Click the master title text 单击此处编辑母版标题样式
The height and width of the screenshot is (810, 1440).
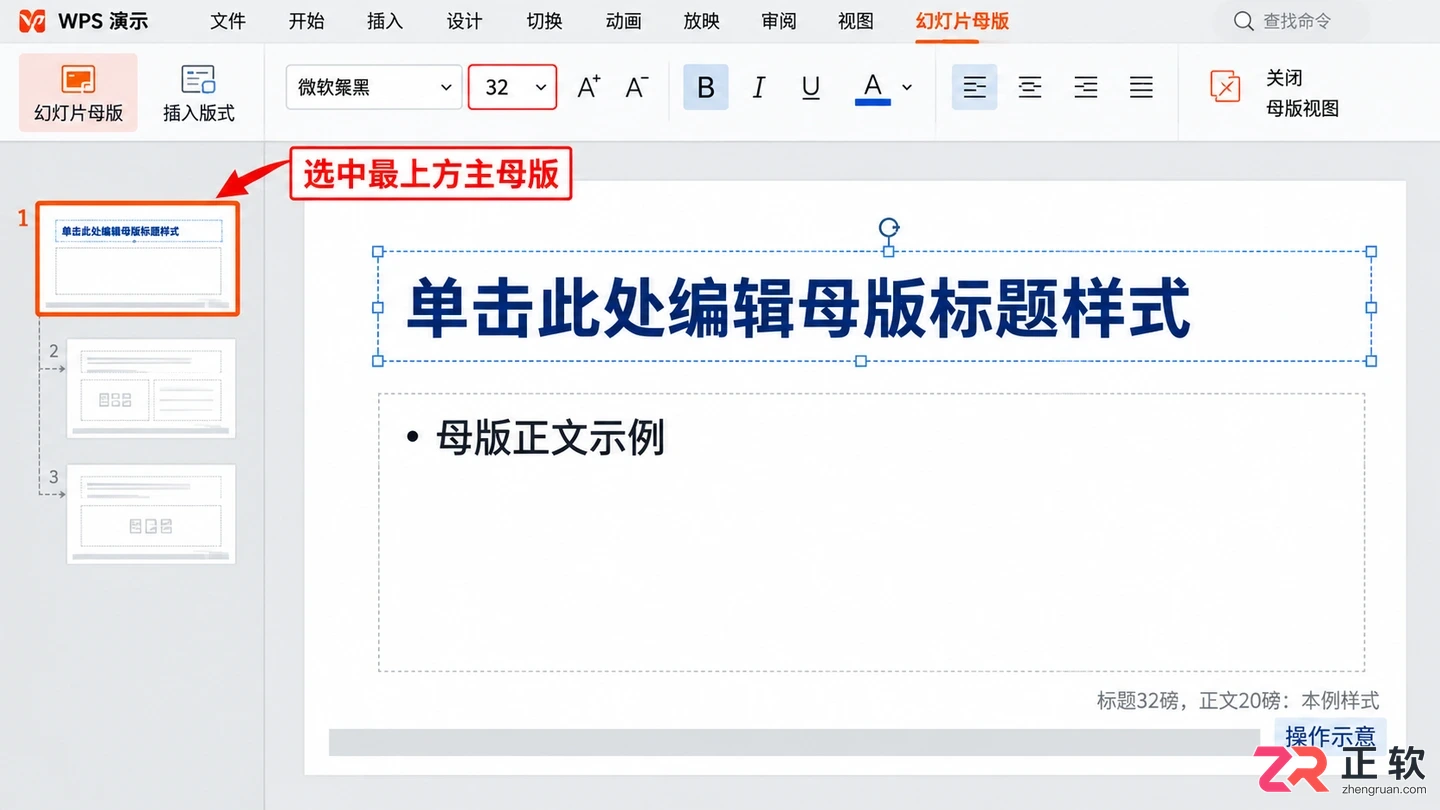(798, 307)
